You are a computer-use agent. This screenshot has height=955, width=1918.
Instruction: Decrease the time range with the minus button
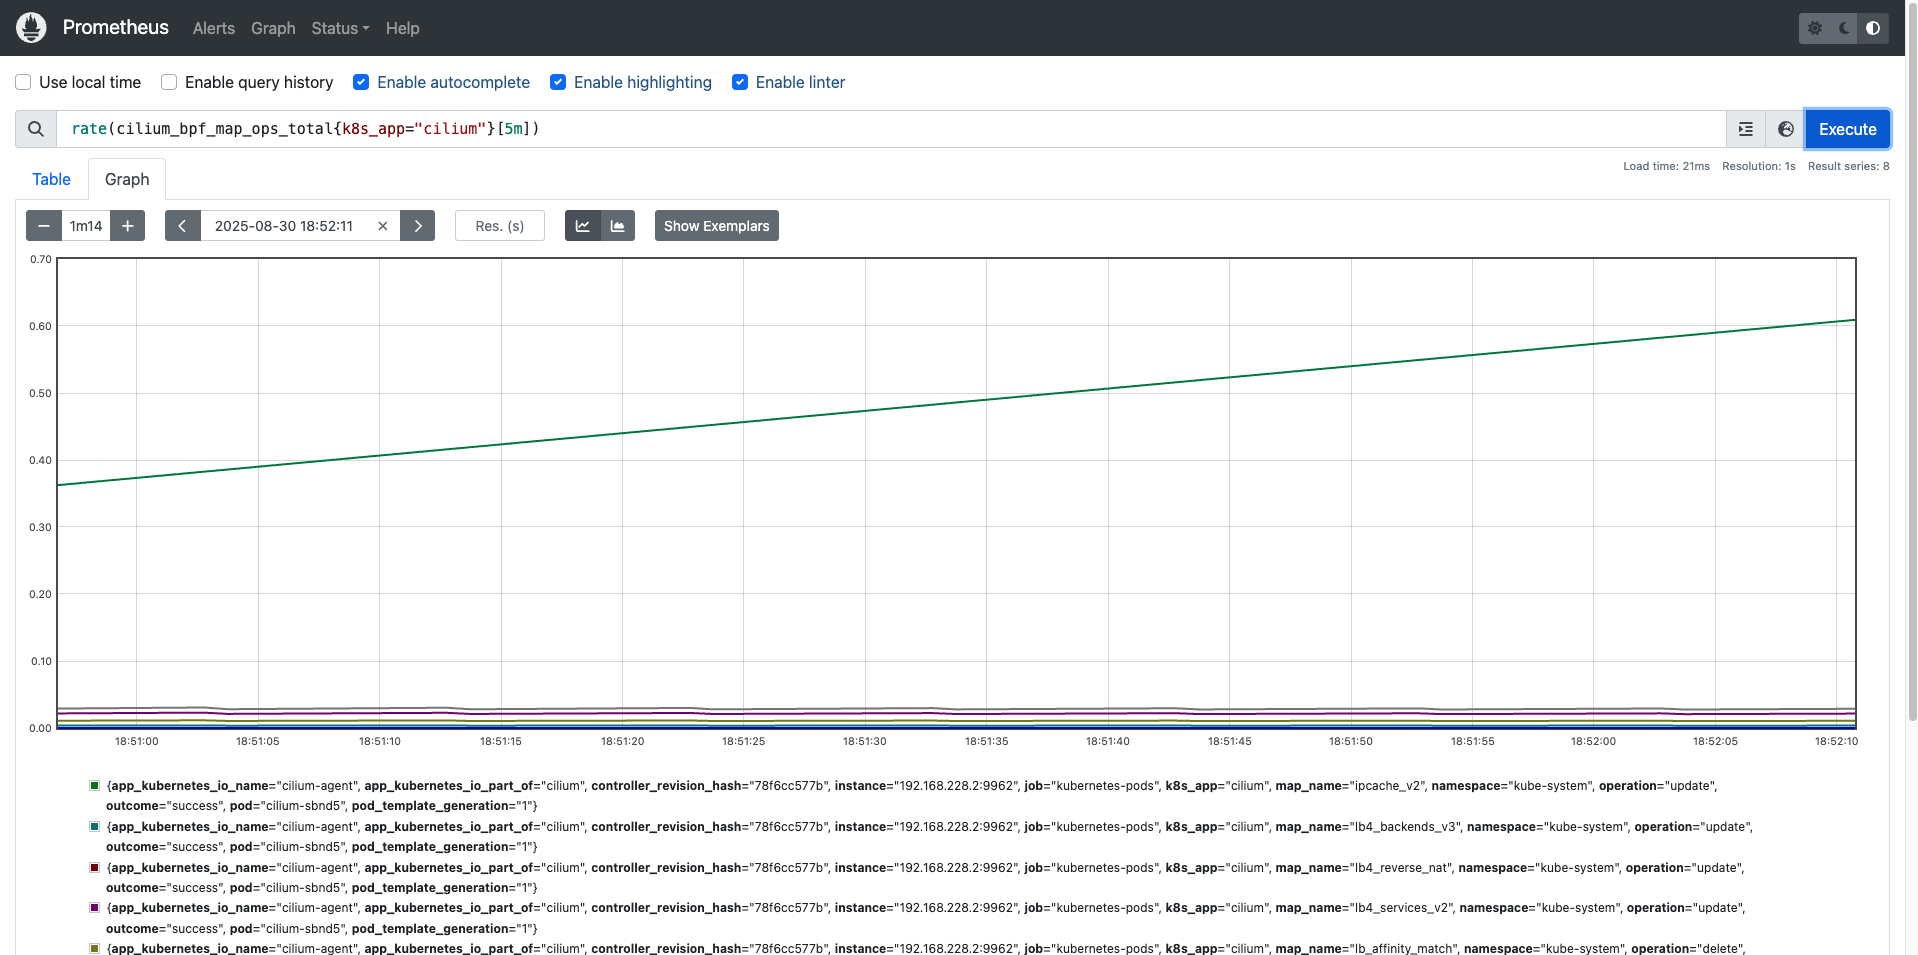click(44, 226)
